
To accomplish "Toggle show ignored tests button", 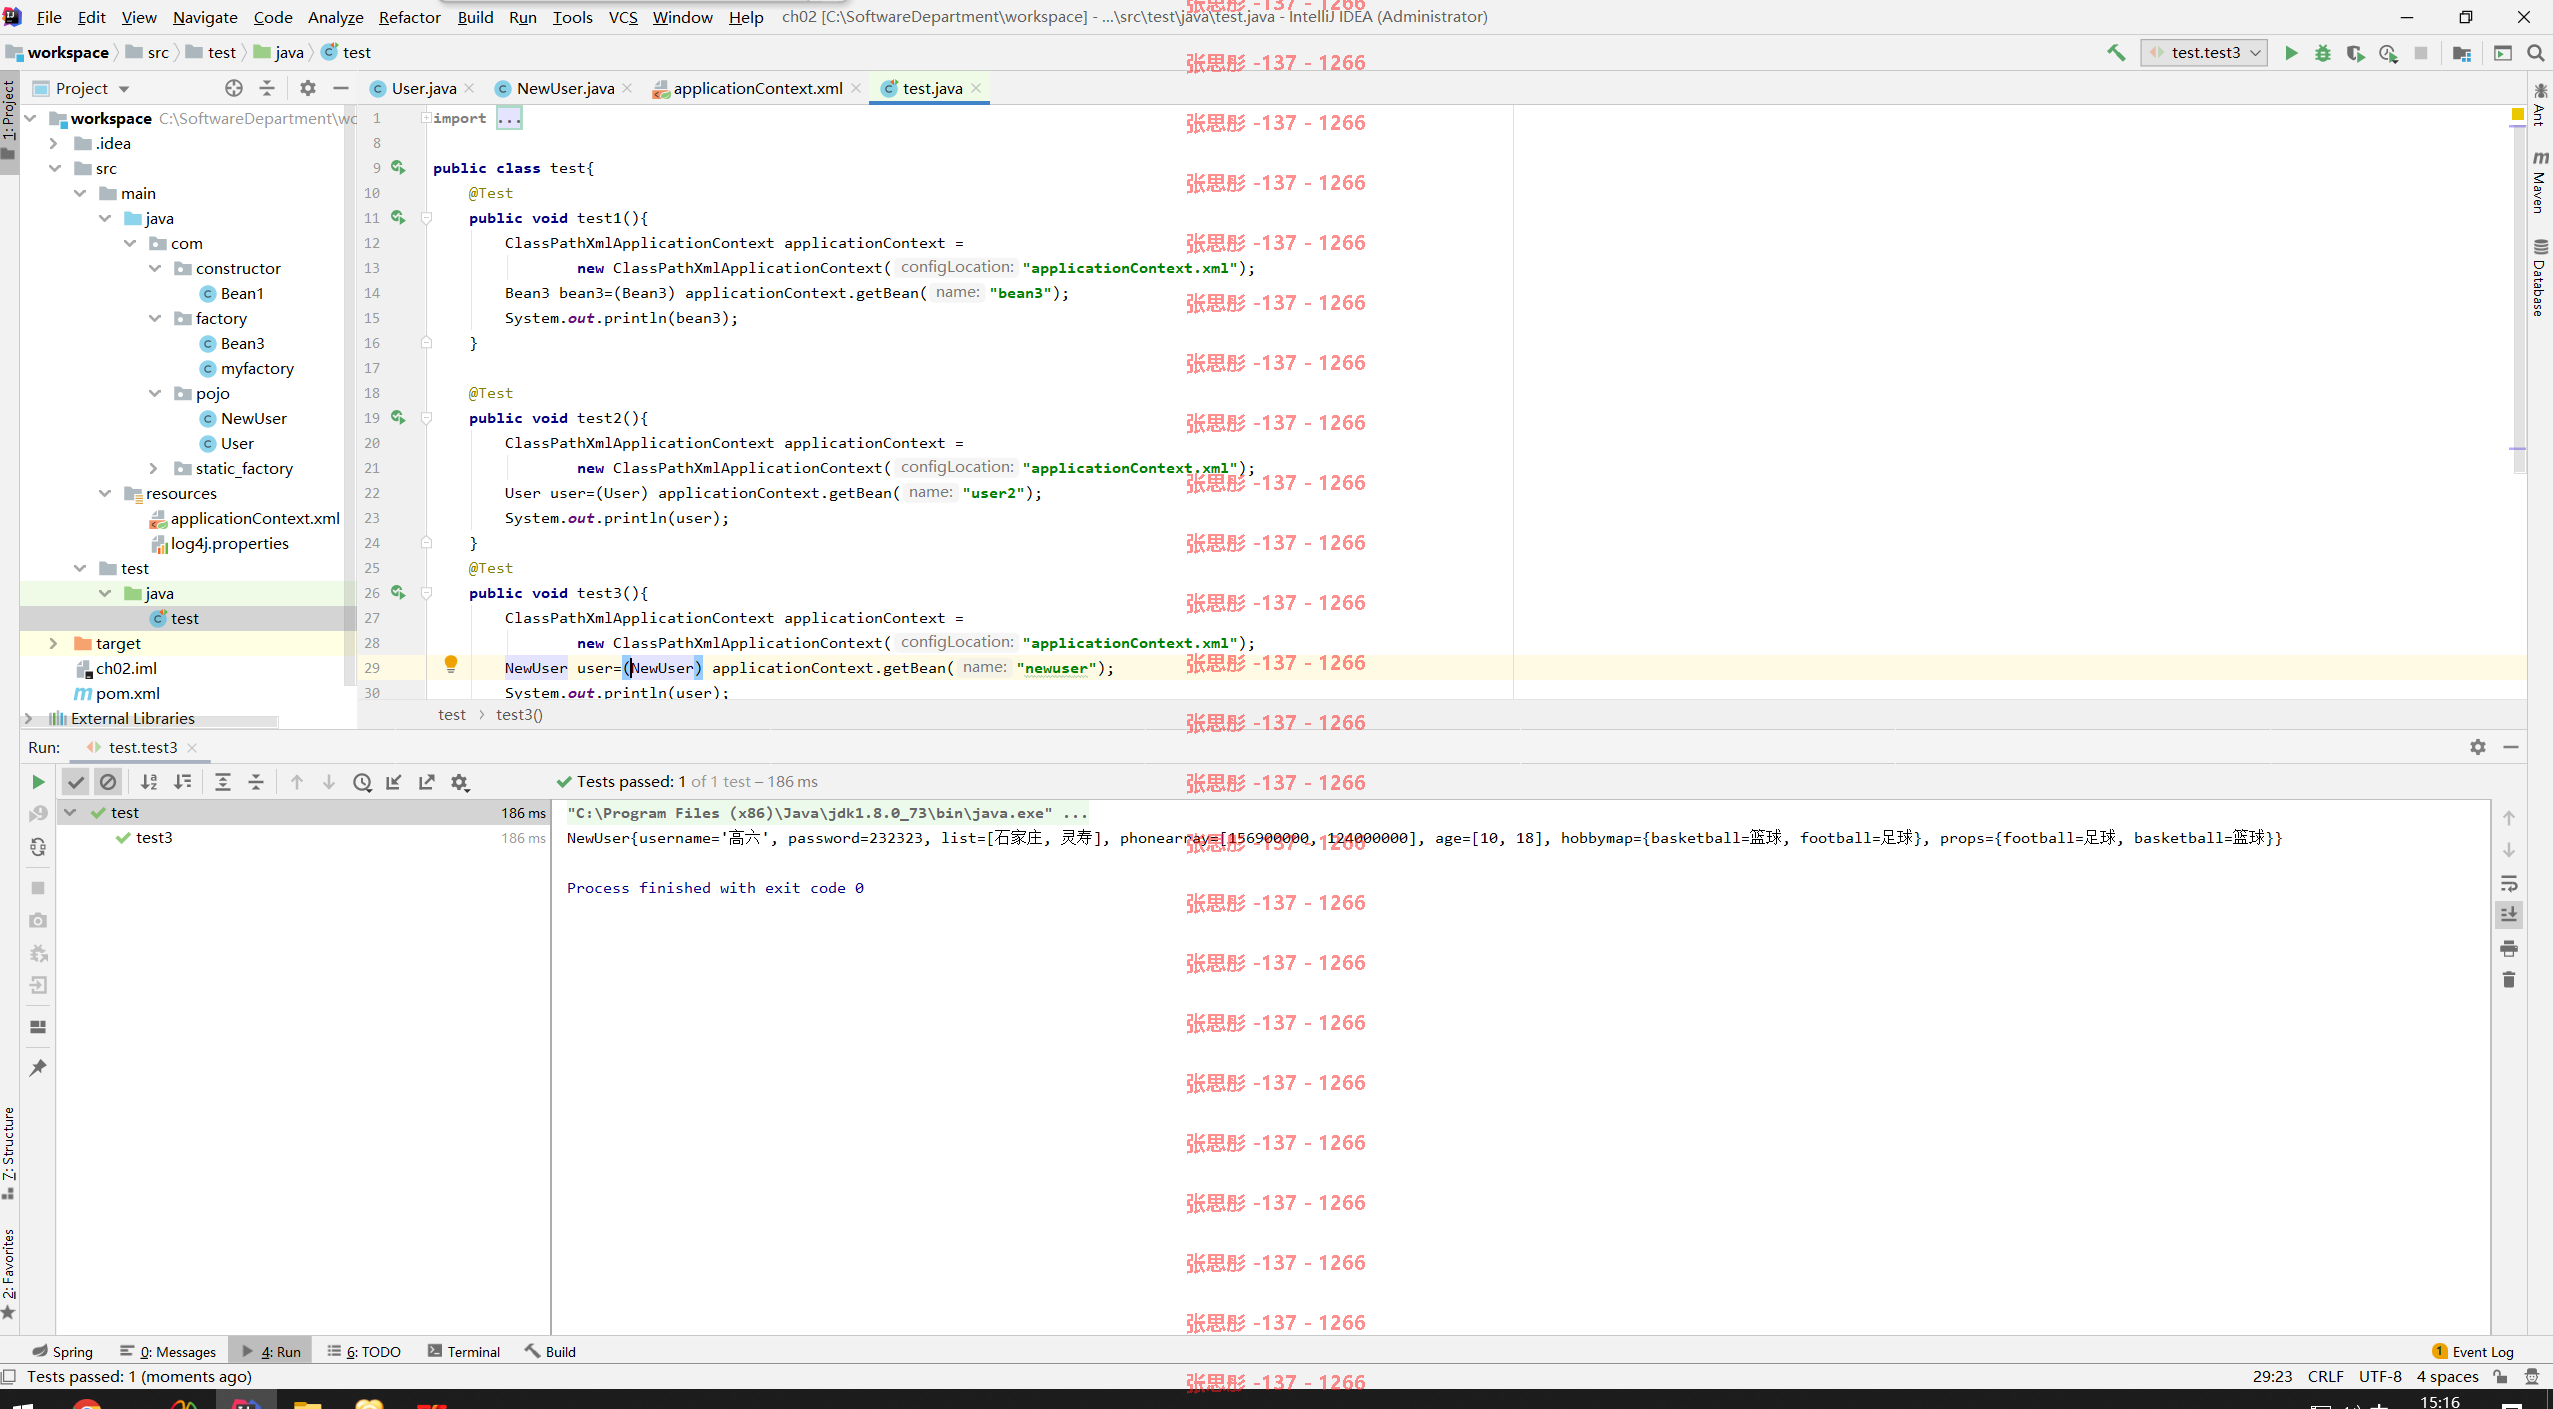I will [x=108, y=782].
